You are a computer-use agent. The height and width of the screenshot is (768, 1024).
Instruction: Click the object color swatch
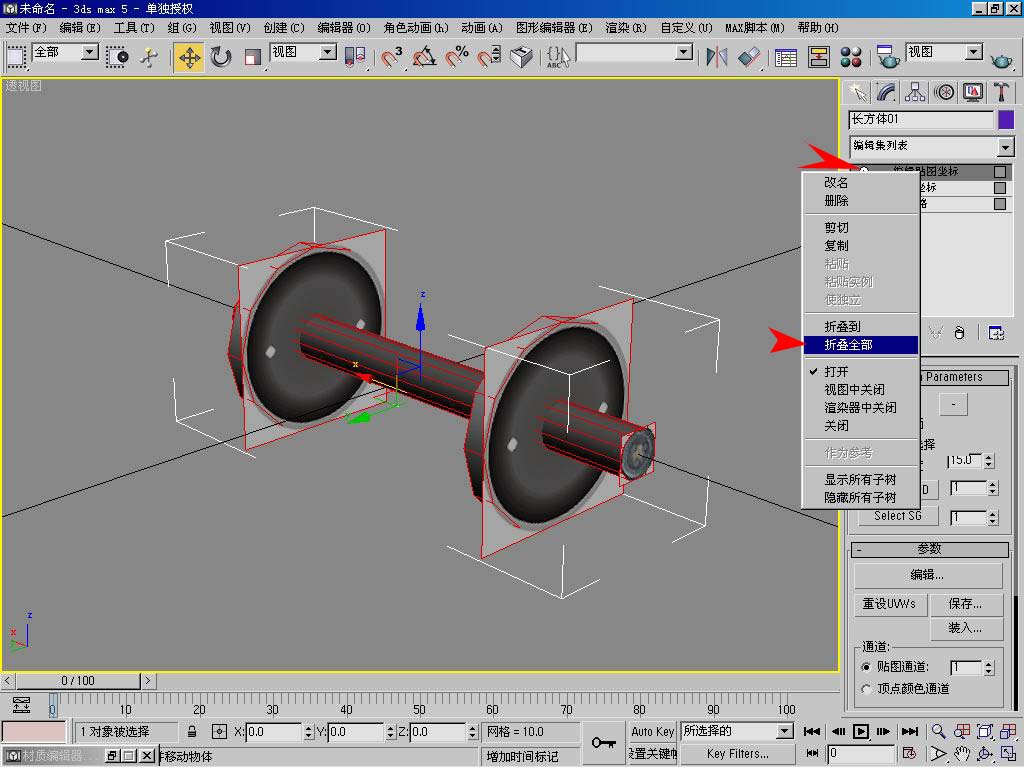1006,120
